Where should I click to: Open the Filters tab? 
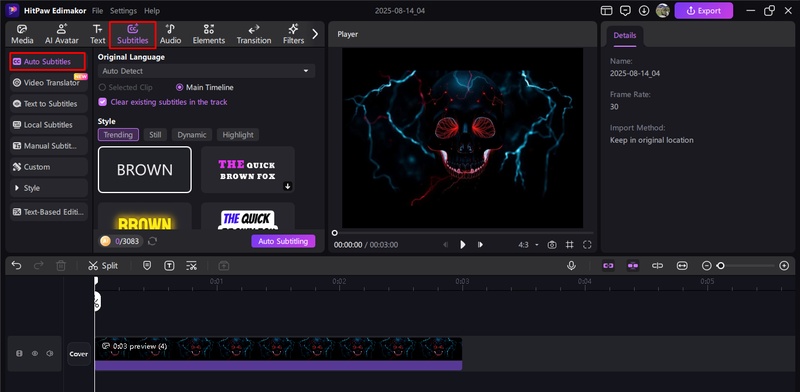293,34
